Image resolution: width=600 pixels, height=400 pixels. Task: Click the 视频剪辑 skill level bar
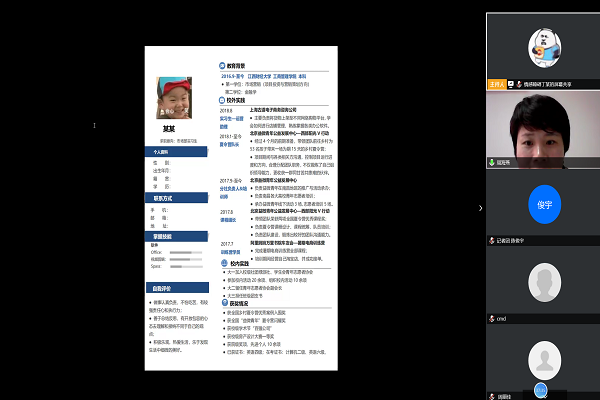(x=186, y=260)
